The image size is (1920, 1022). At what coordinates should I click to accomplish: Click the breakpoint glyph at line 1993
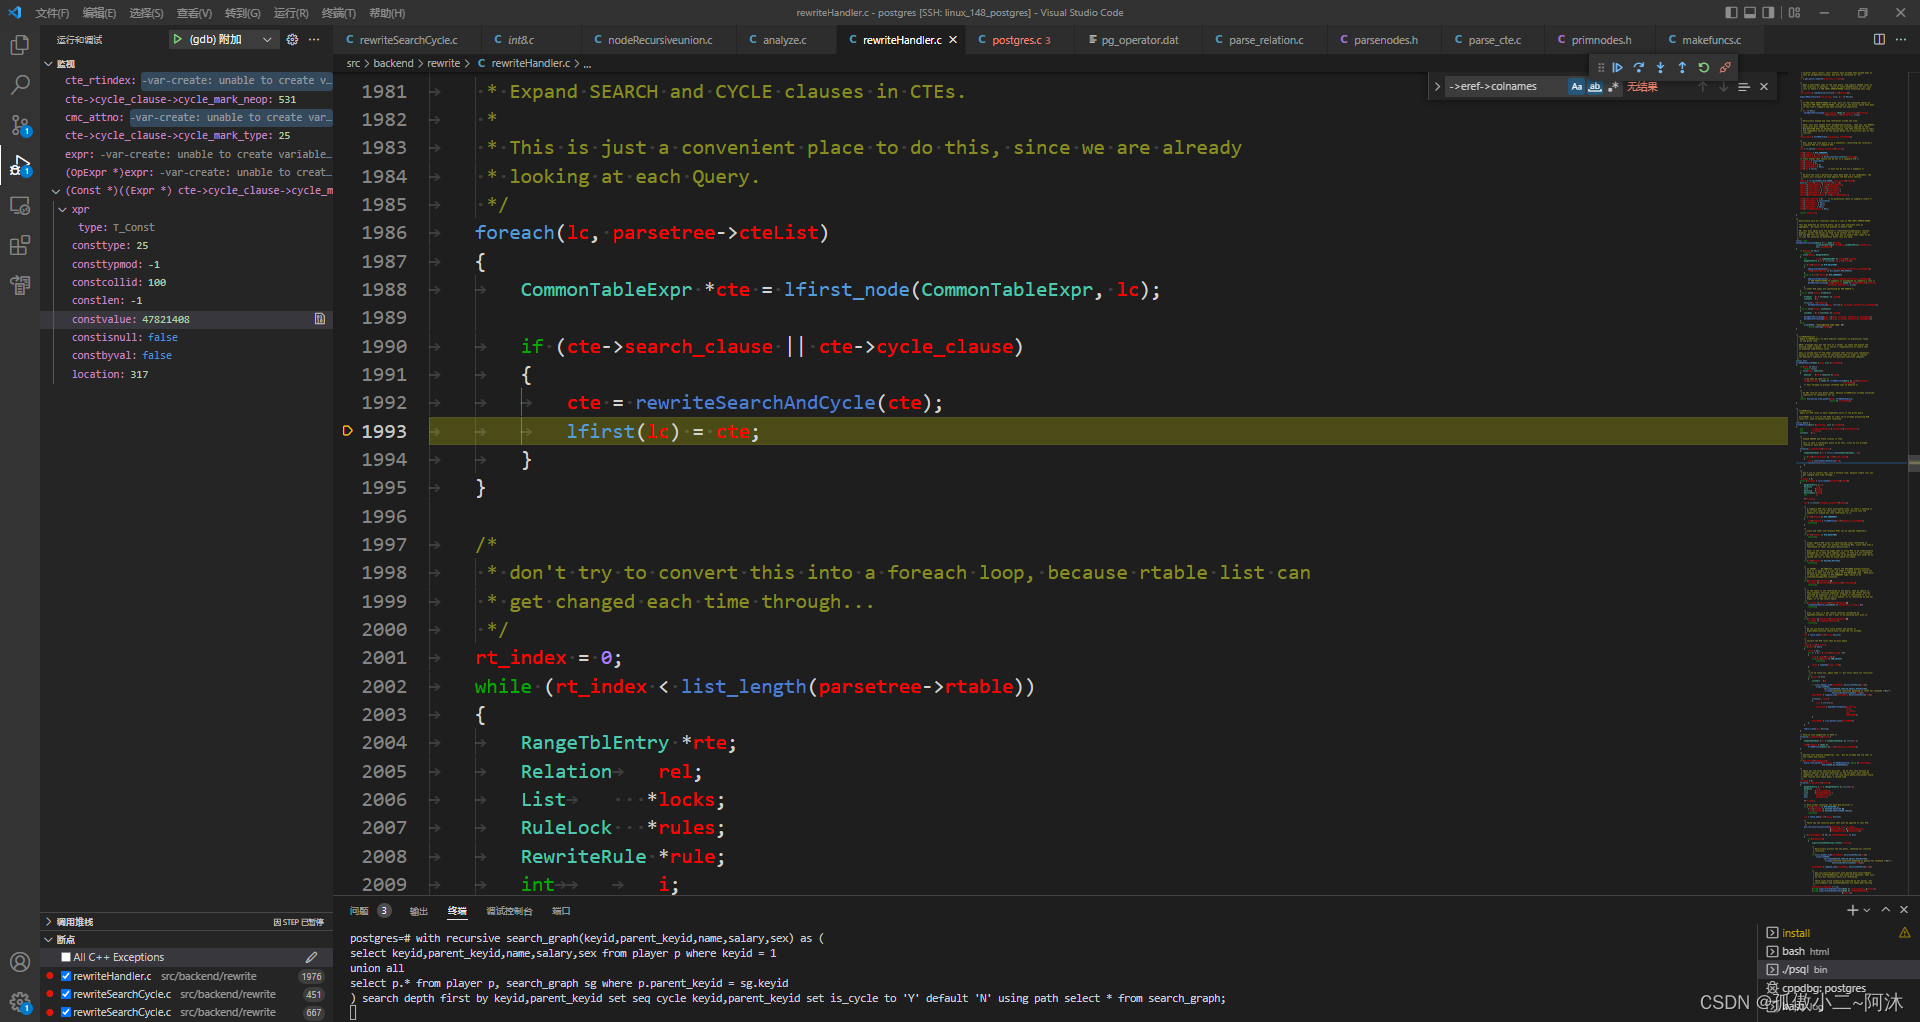point(347,431)
